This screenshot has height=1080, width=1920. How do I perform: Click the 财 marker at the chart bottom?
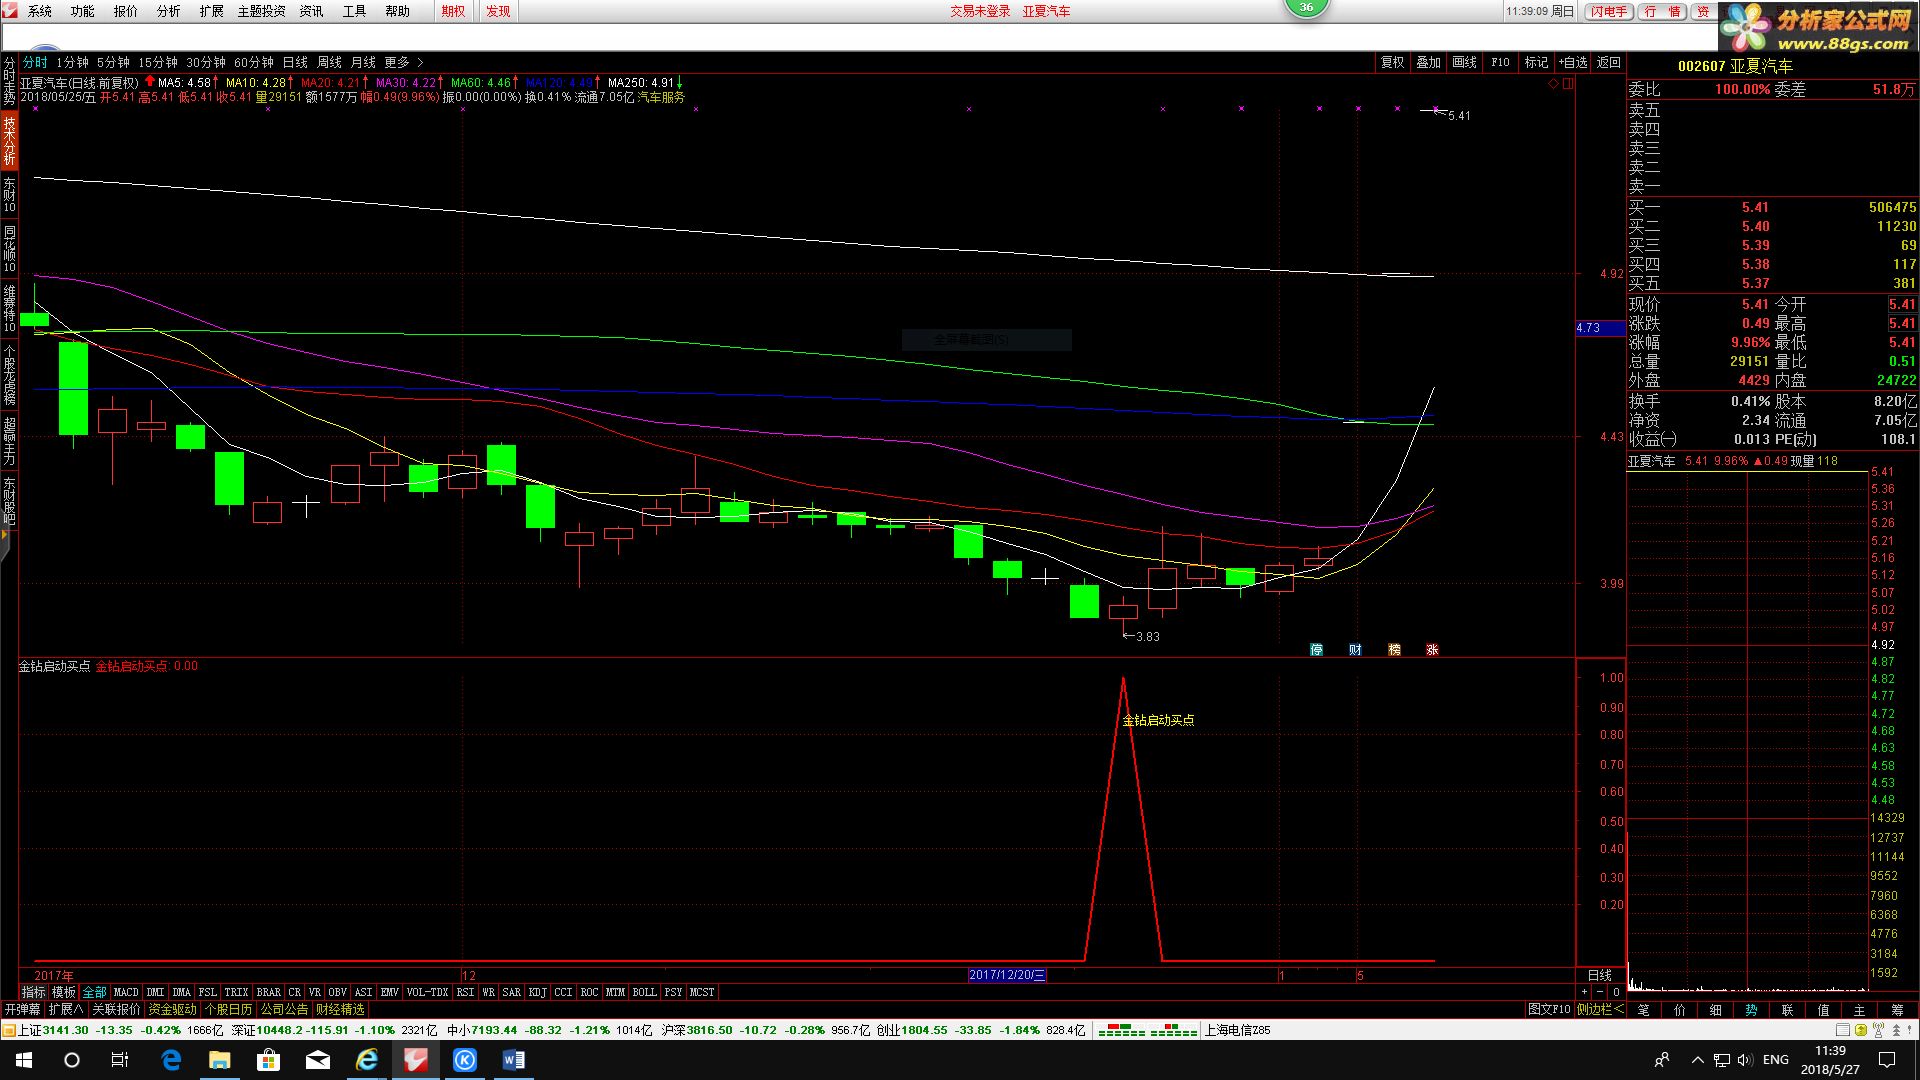[x=1355, y=649]
